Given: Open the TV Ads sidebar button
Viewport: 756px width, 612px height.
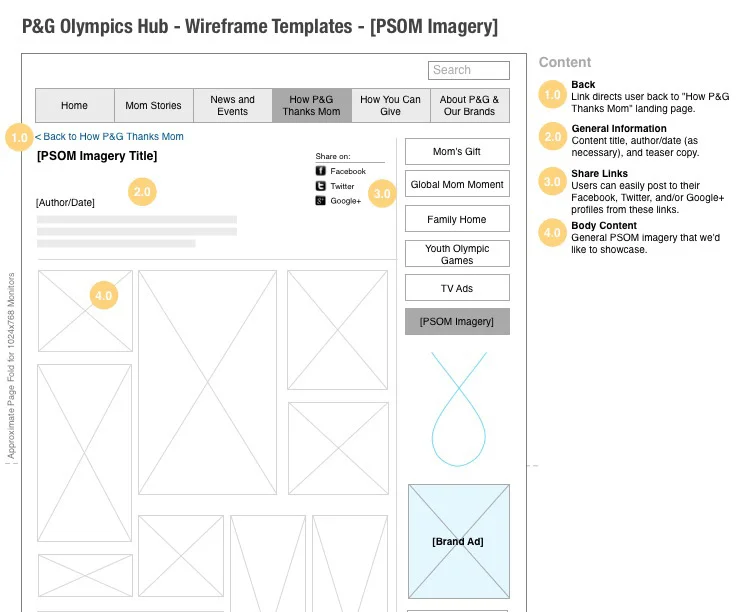Looking at the screenshot, I should click(457, 288).
